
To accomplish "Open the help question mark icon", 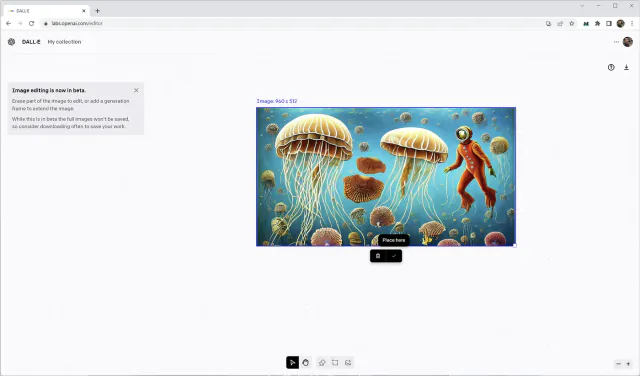I will (611, 67).
